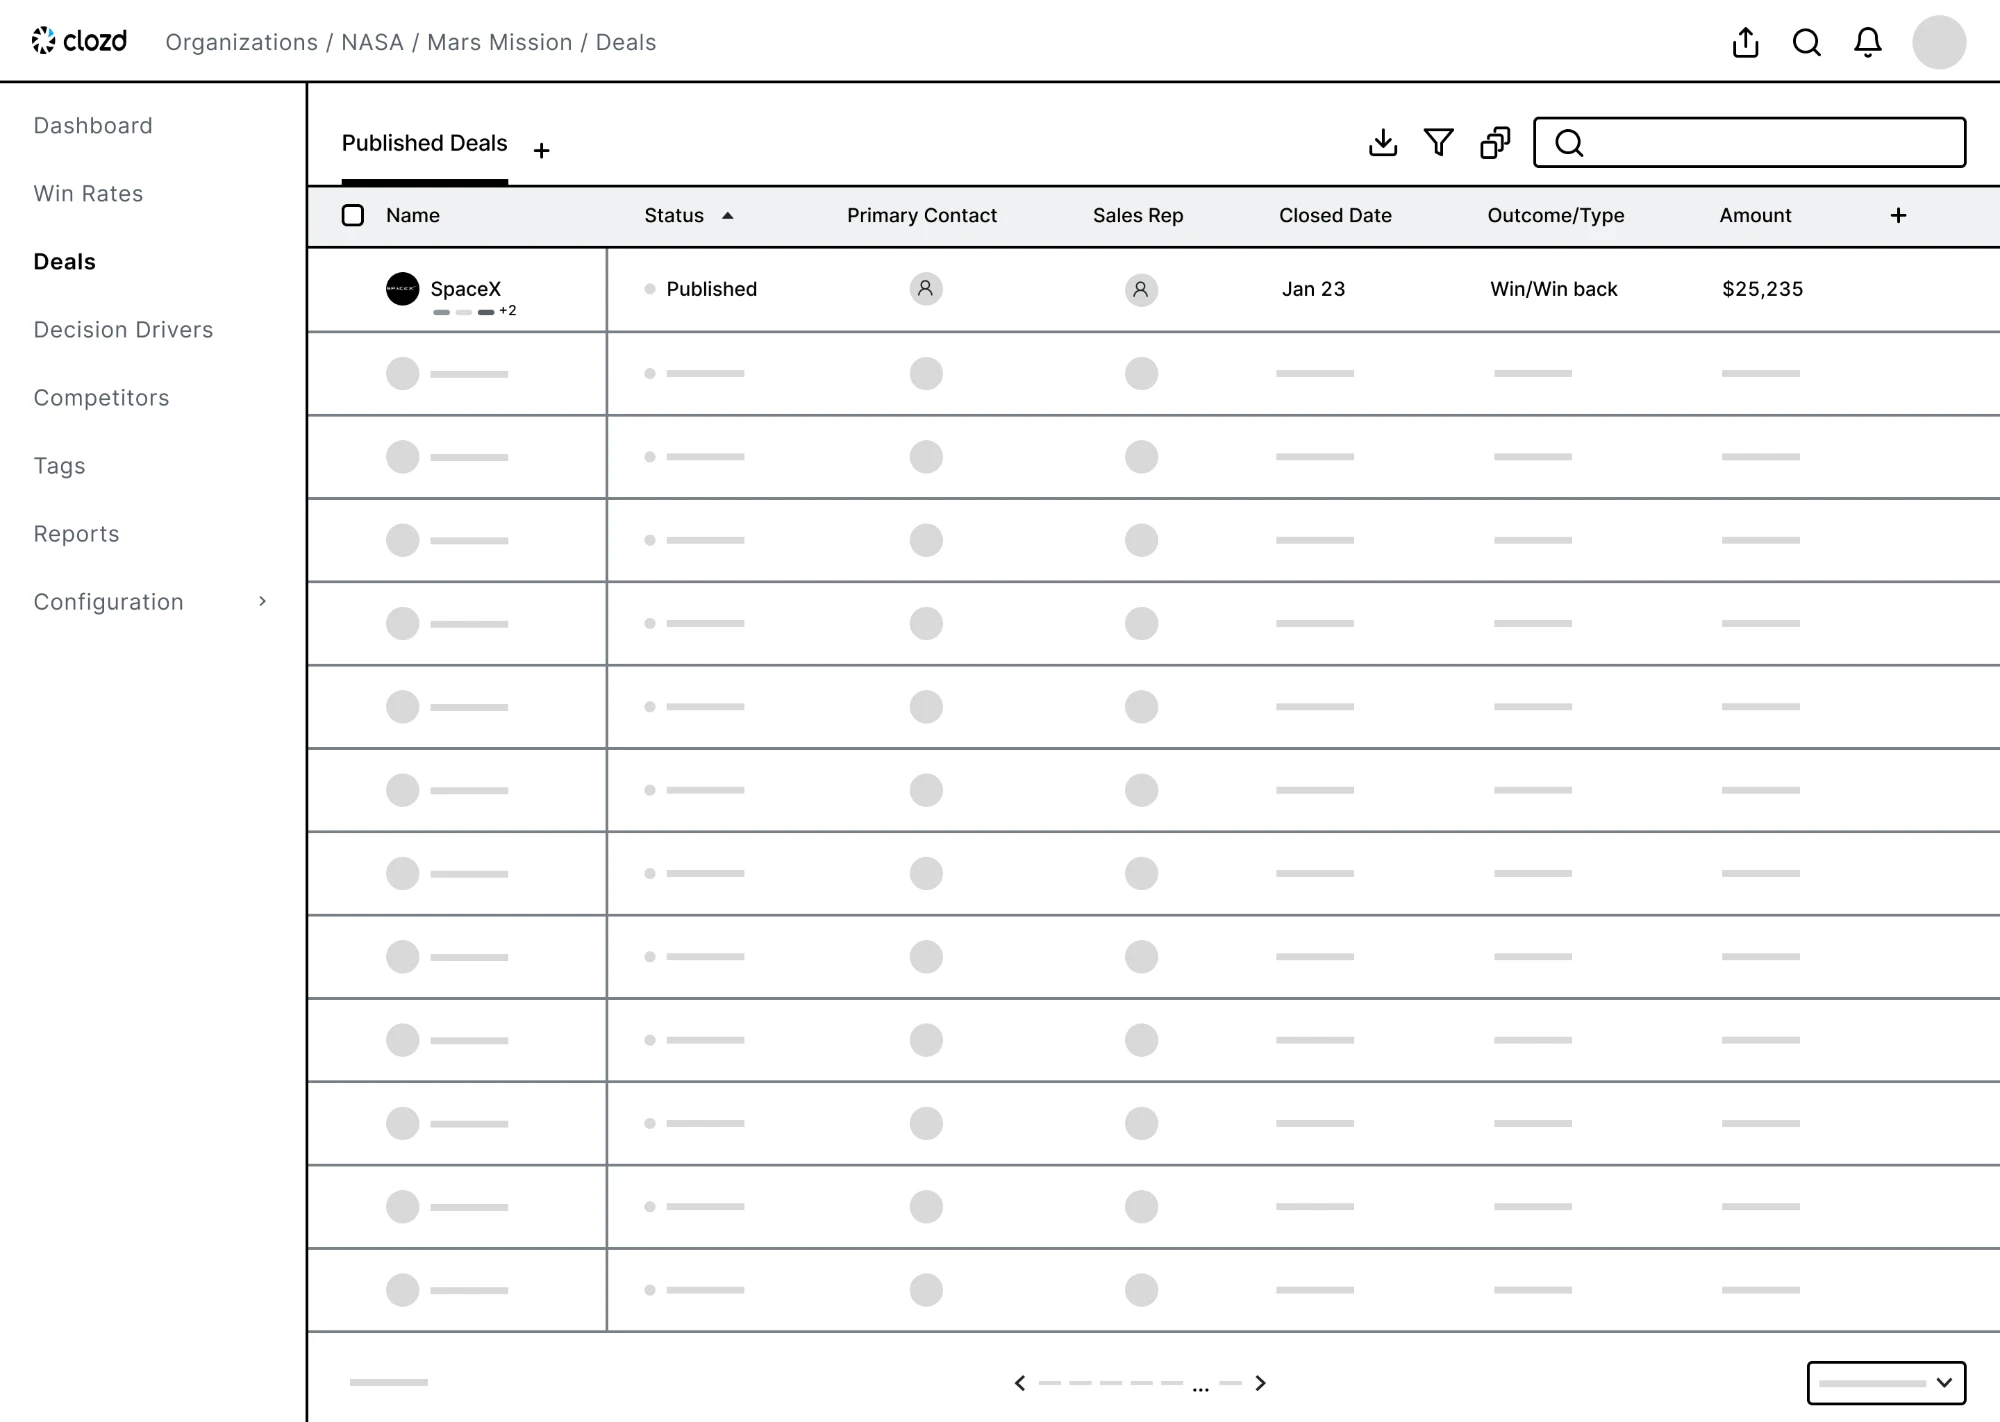
Task: Open Reports in sidebar
Action: click(76, 533)
